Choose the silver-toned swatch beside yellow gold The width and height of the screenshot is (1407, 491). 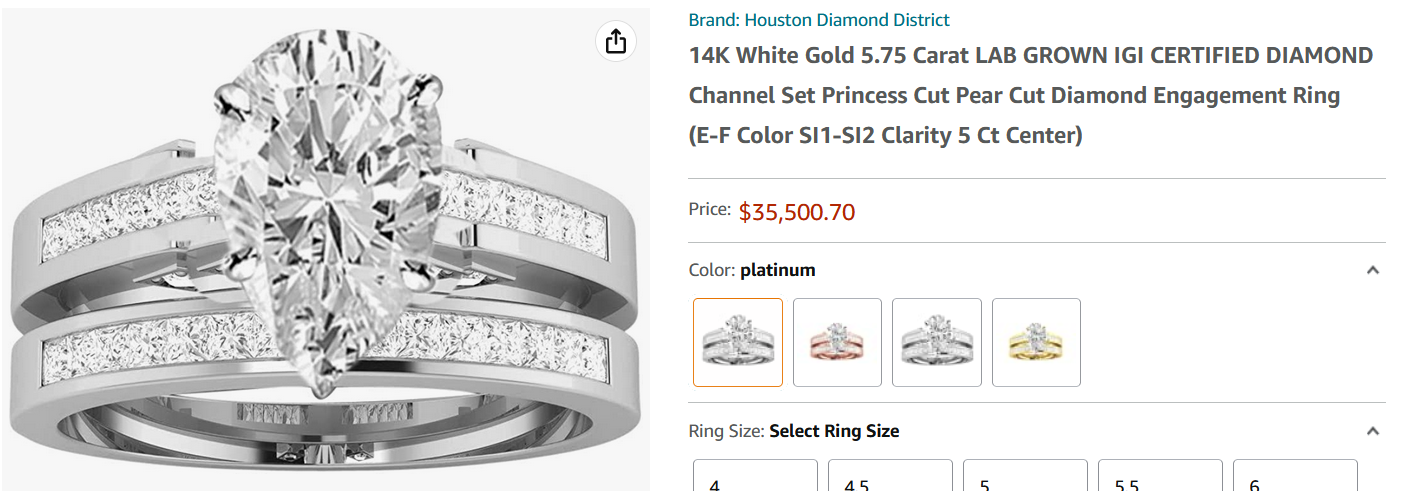937,342
